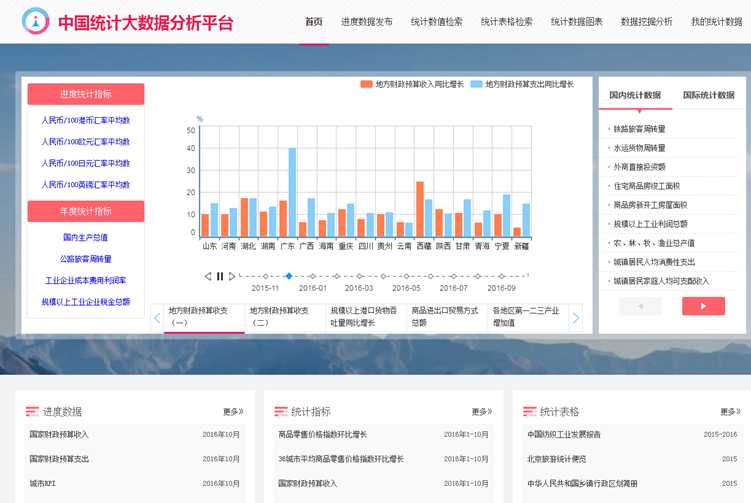751x503 pixels.
Task: Show next chart topics with right chevron
Action: tap(576, 318)
